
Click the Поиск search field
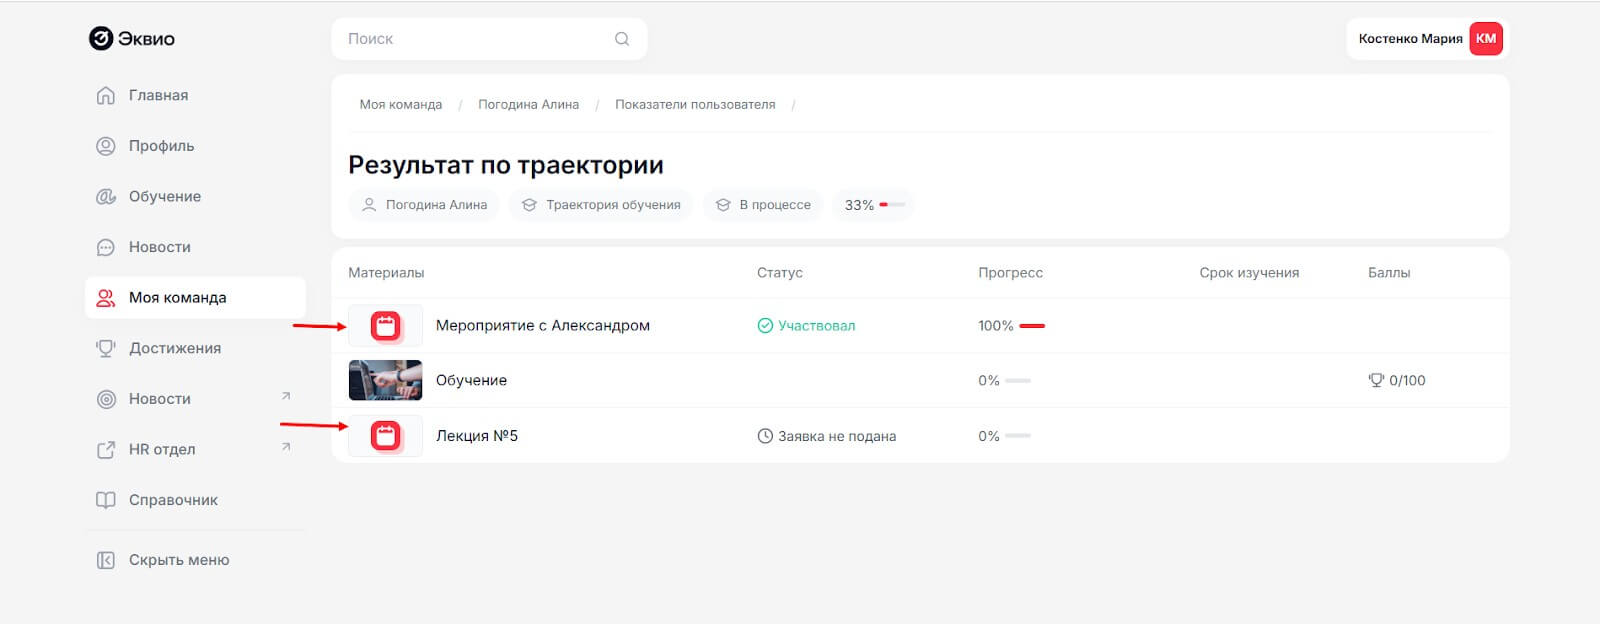click(489, 39)
